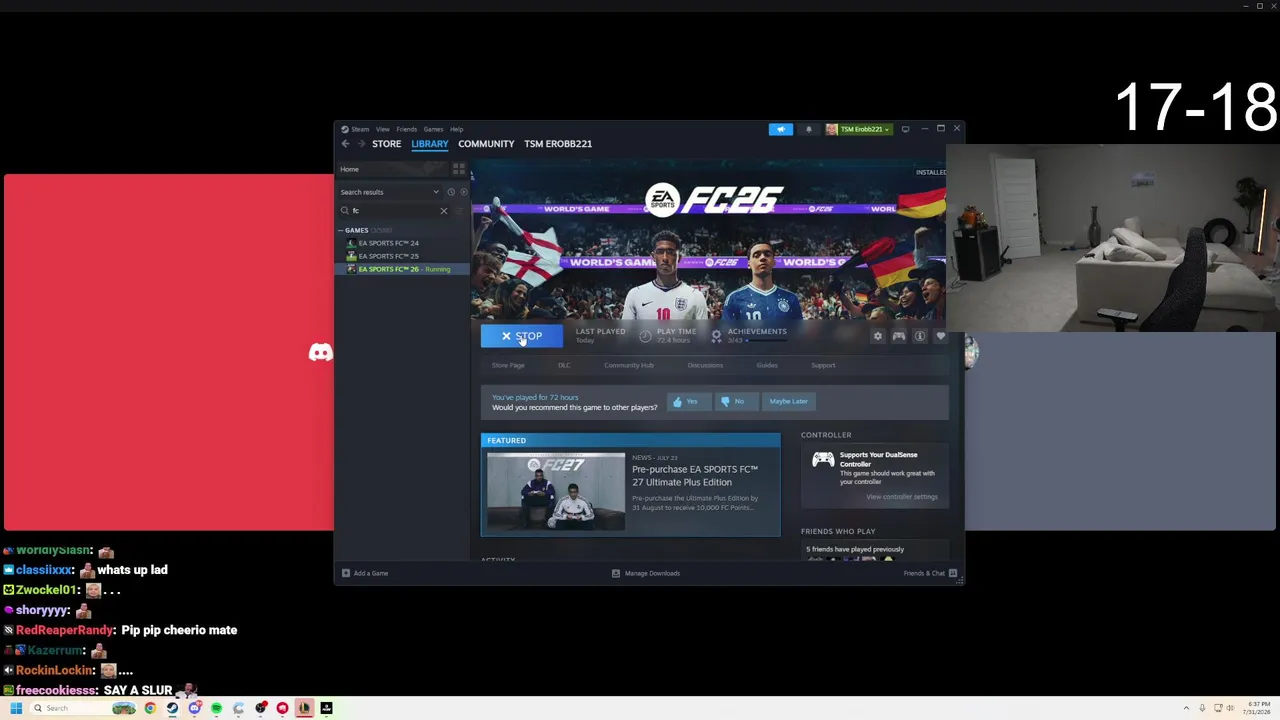Select EA SPORTS FC 25 in library
The width and height of the screenshot is (1280, 720).
388,256
